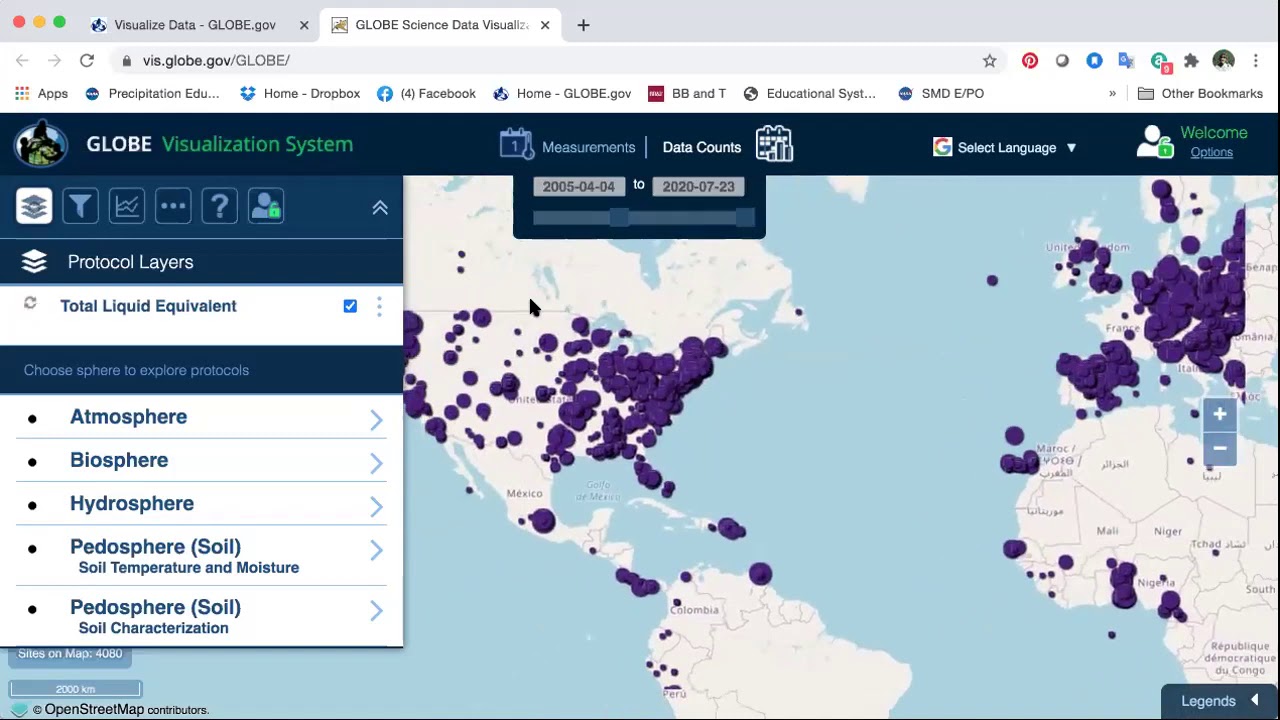Image resolution: width=1280 pixels, height=720 pixels.
Task: Click the Google G icon beside Select Language
Action: [x=942, y=147]
